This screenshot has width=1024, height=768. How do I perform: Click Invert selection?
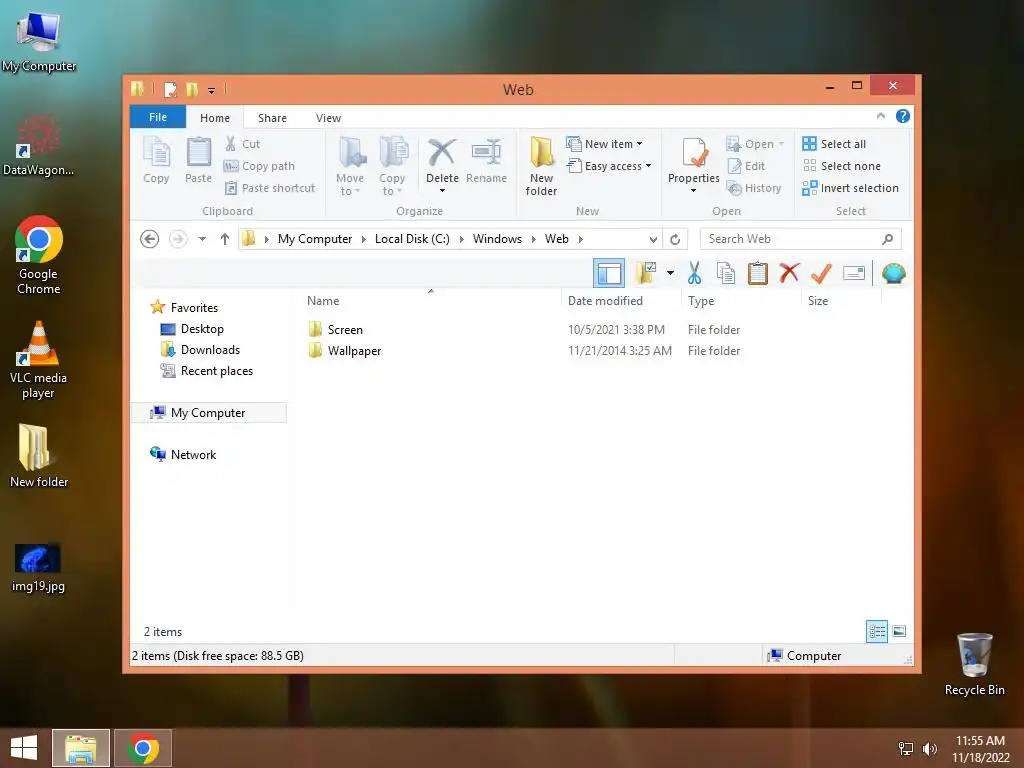click(850, 188)
